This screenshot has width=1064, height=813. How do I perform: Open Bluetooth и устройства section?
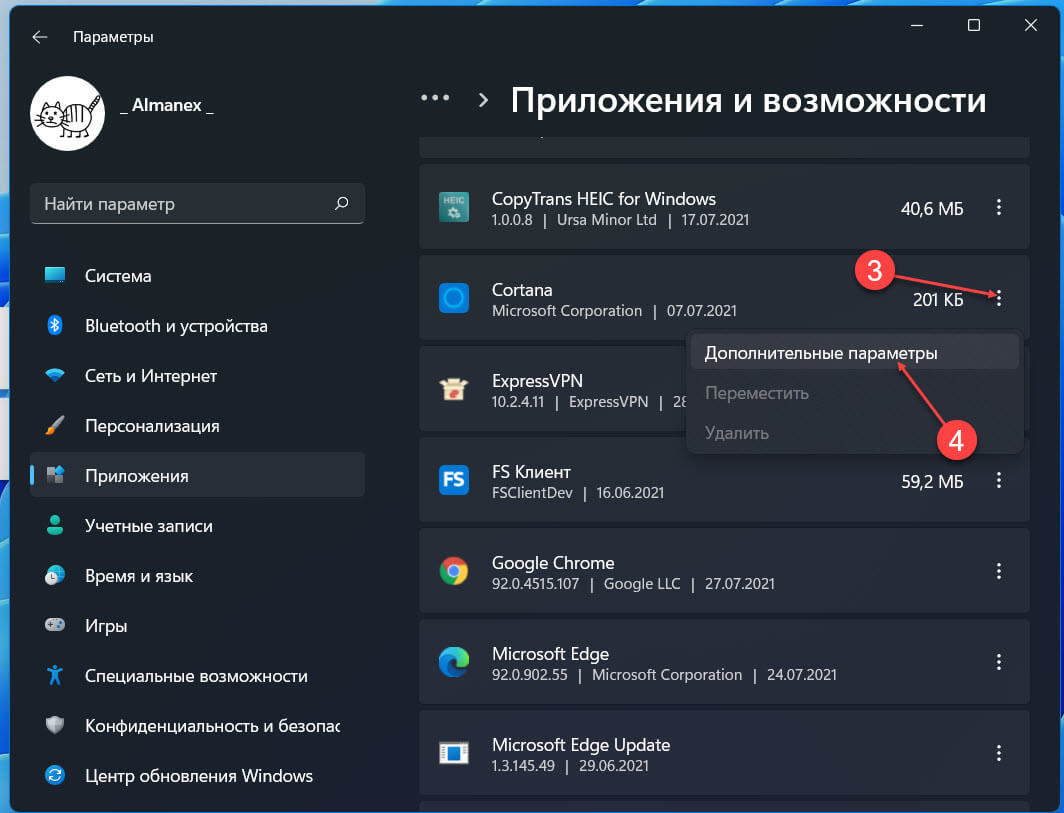[x=197, y=326]
